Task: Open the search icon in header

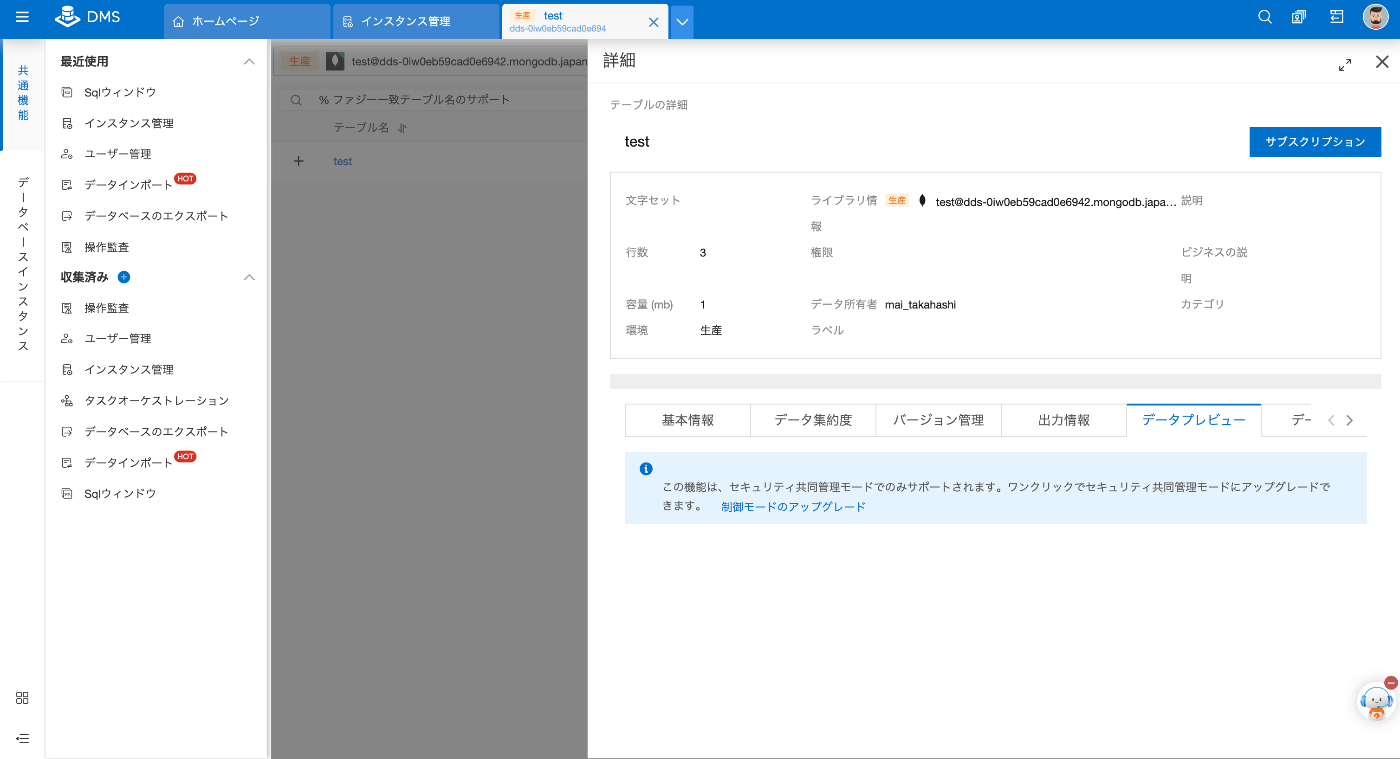Action: click(1265, 17)
